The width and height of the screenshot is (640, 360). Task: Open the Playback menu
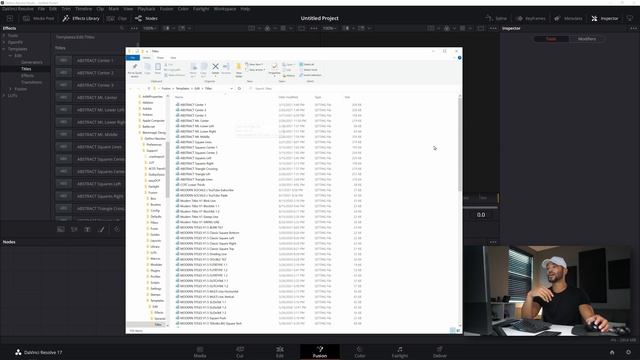pyautogui.click(x=146, y=9)
